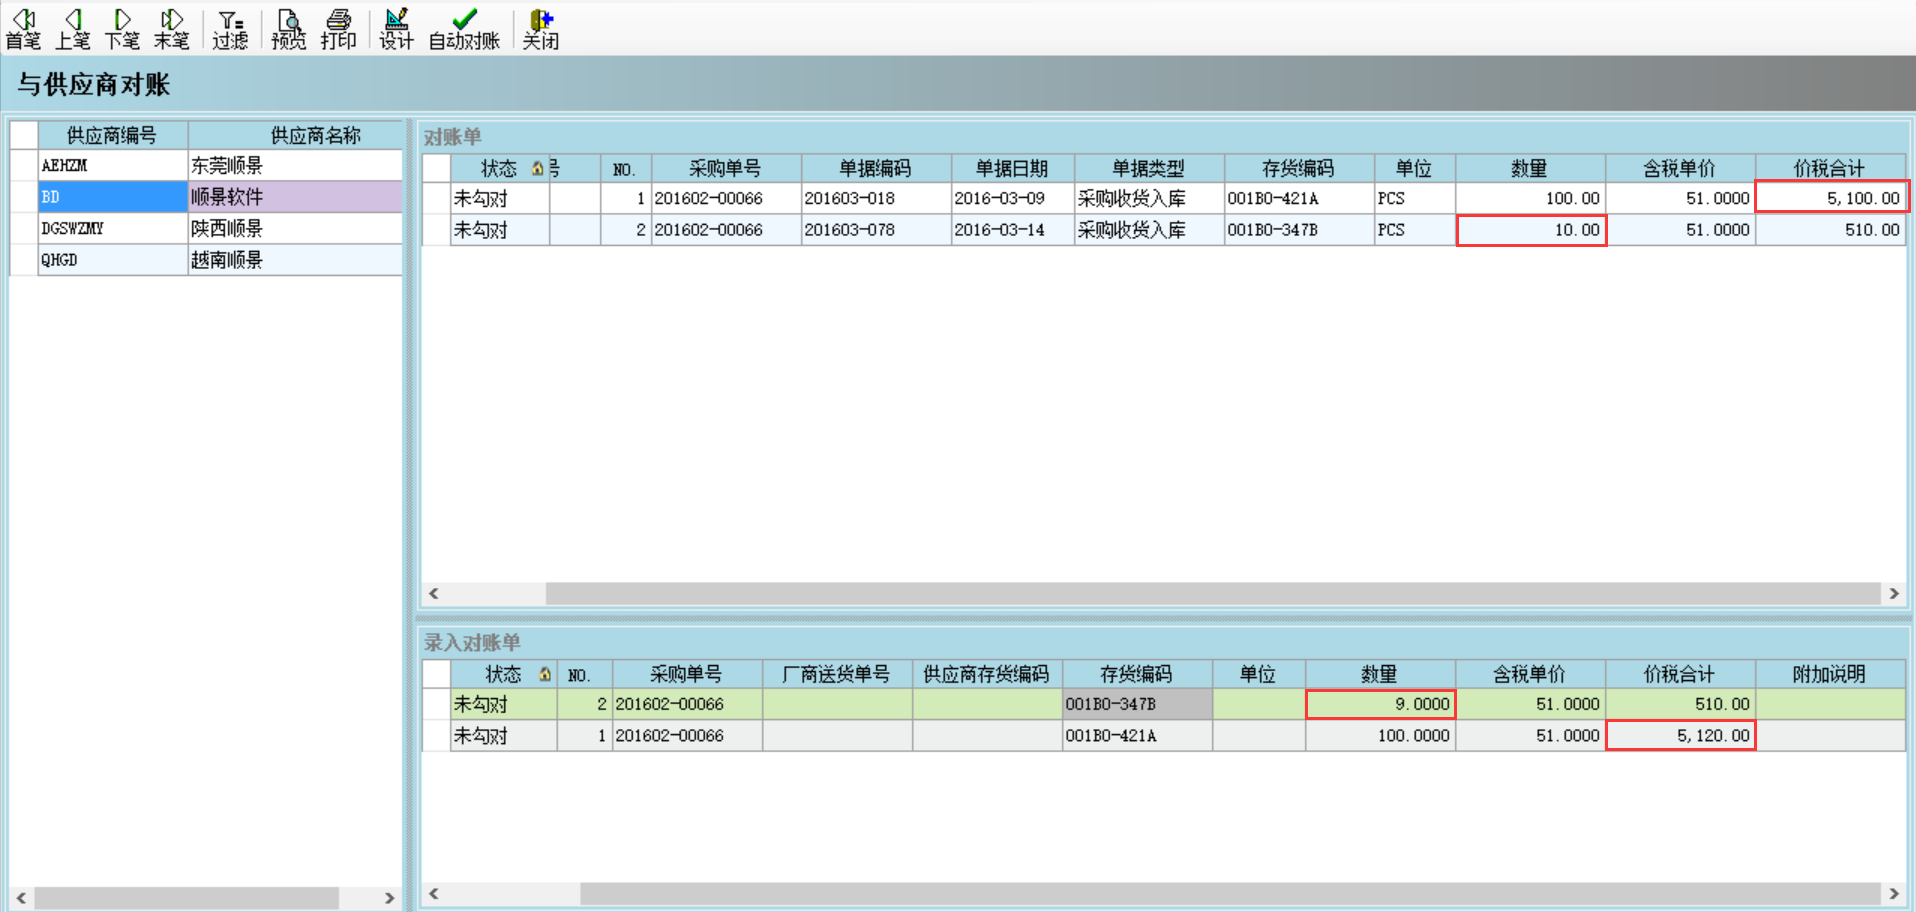Click 单据编码 column header

(875, 168)
